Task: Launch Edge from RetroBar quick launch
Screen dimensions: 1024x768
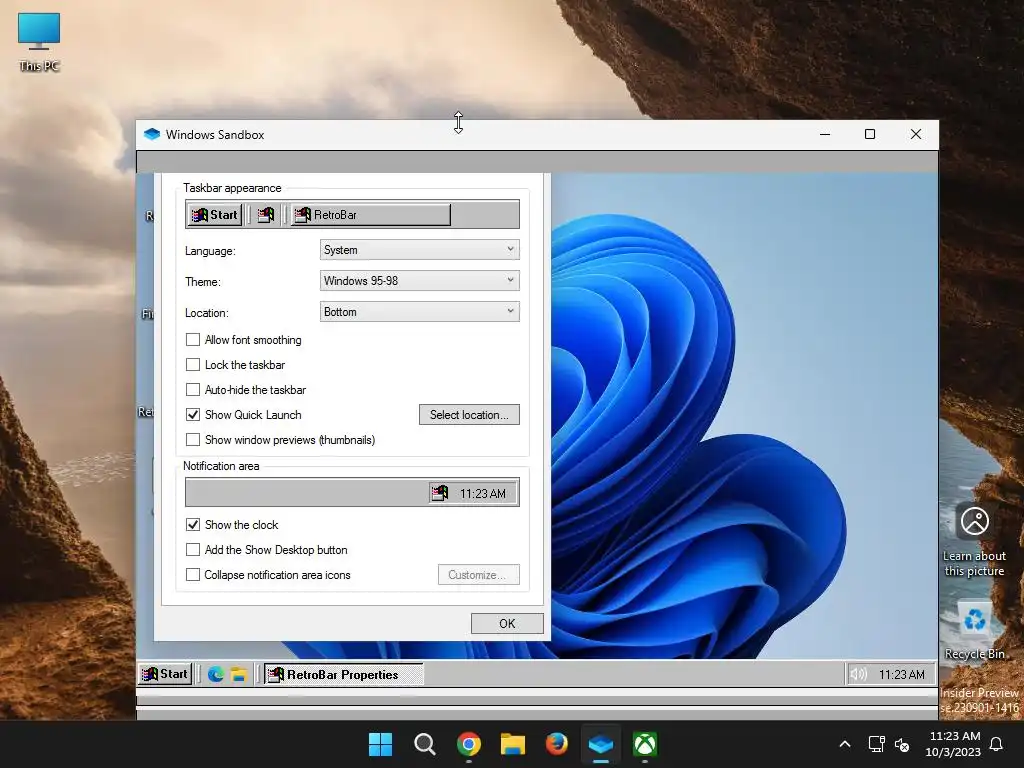Action: [x=216, y=674]
